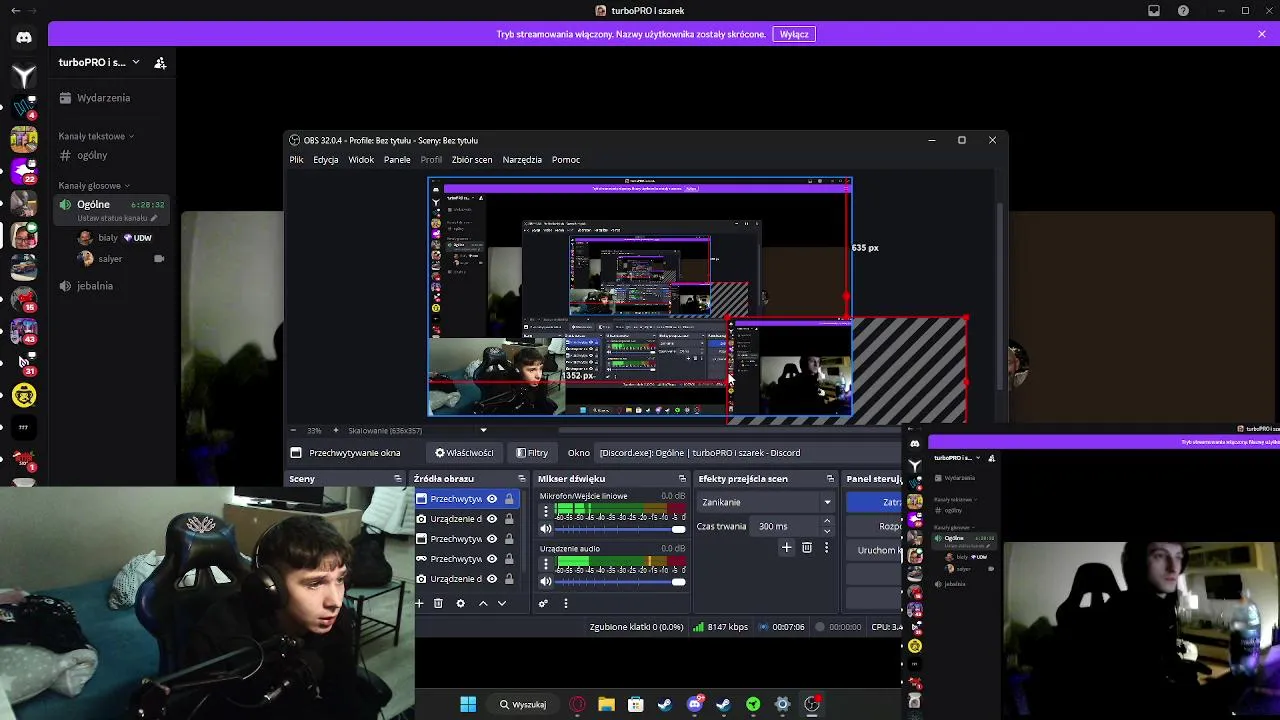Click the Filtry button
Viewport: 1280px width, 720px height.
532,453
